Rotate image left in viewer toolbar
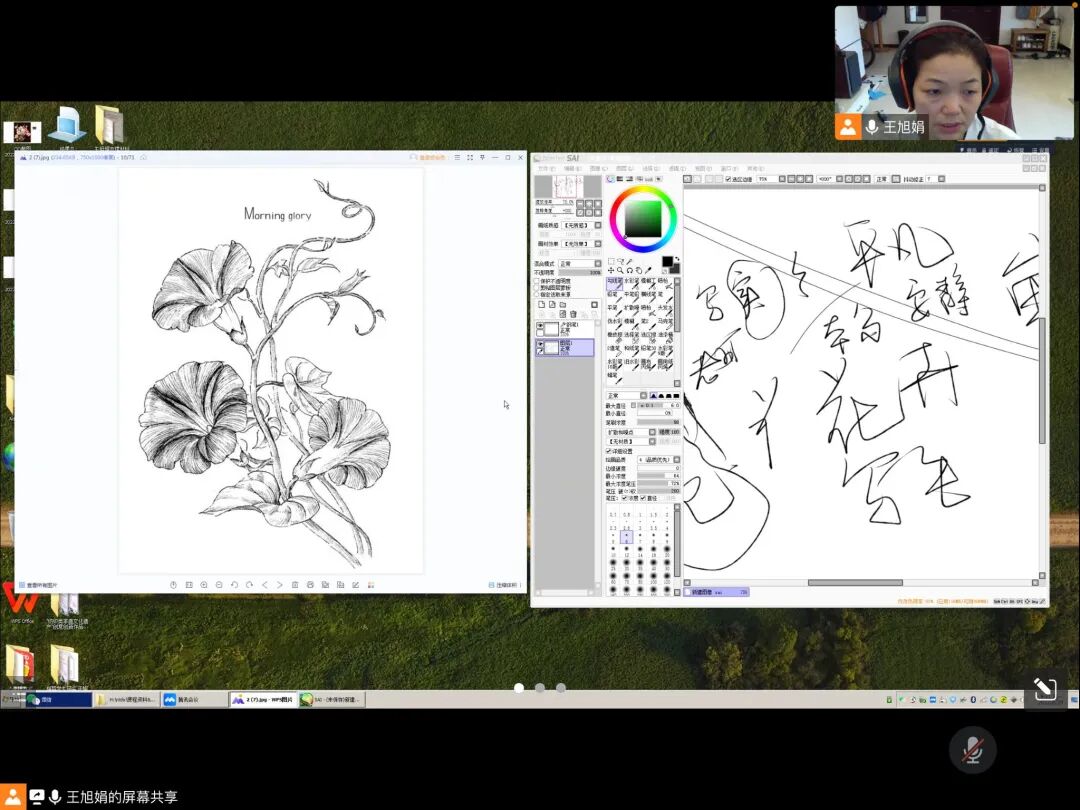Screen dimensions: 1080x810 point(234,585)
